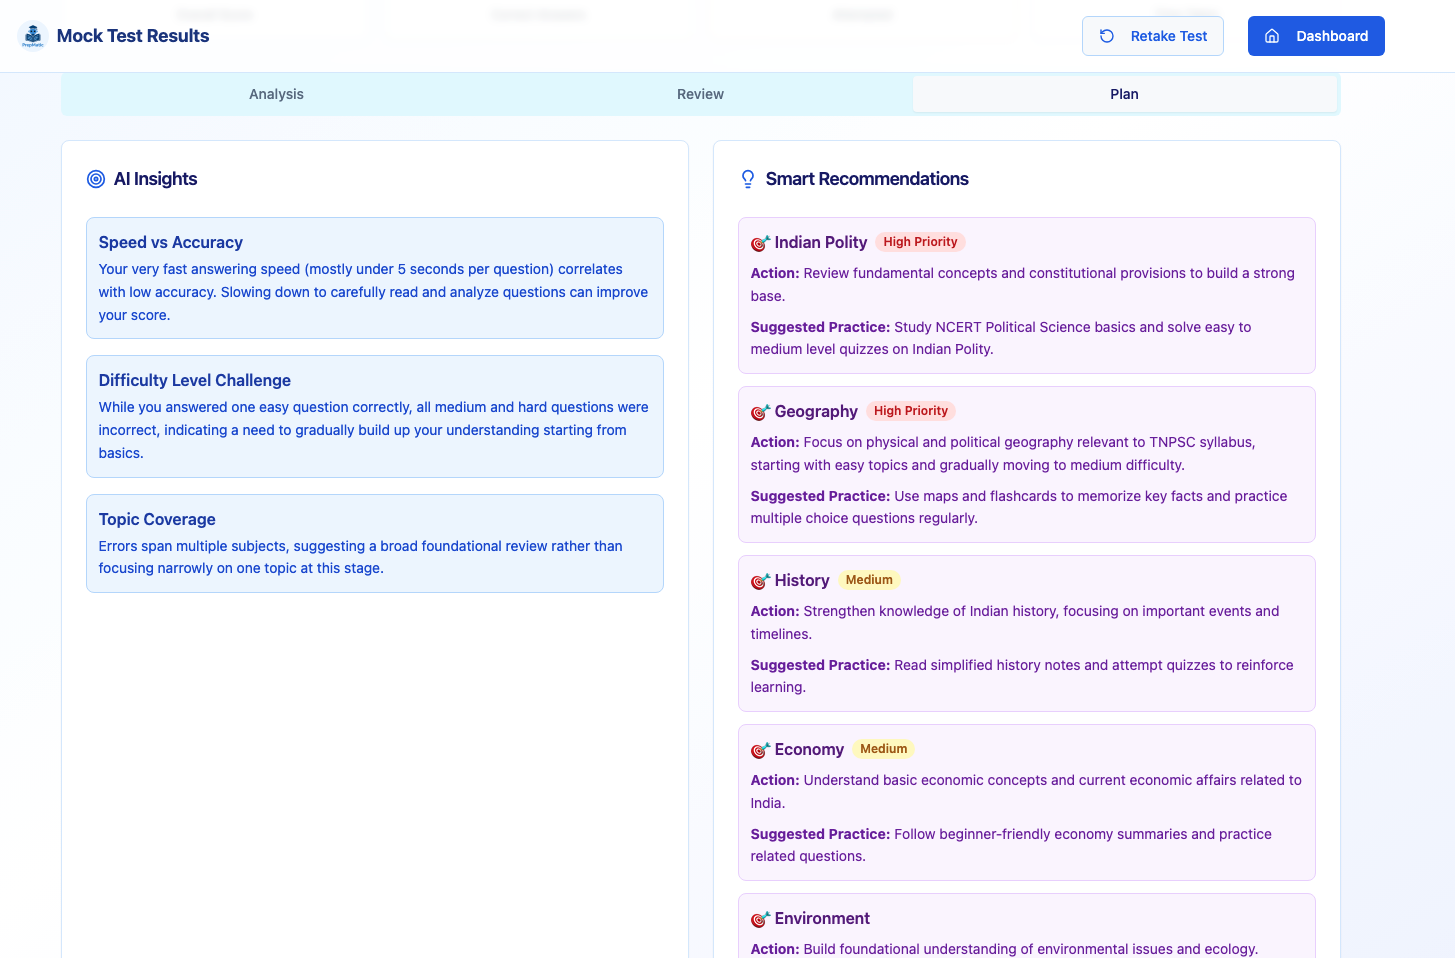Click the Mock Test Results title
The image size is (1455, 958).
(x=133, y=36)
